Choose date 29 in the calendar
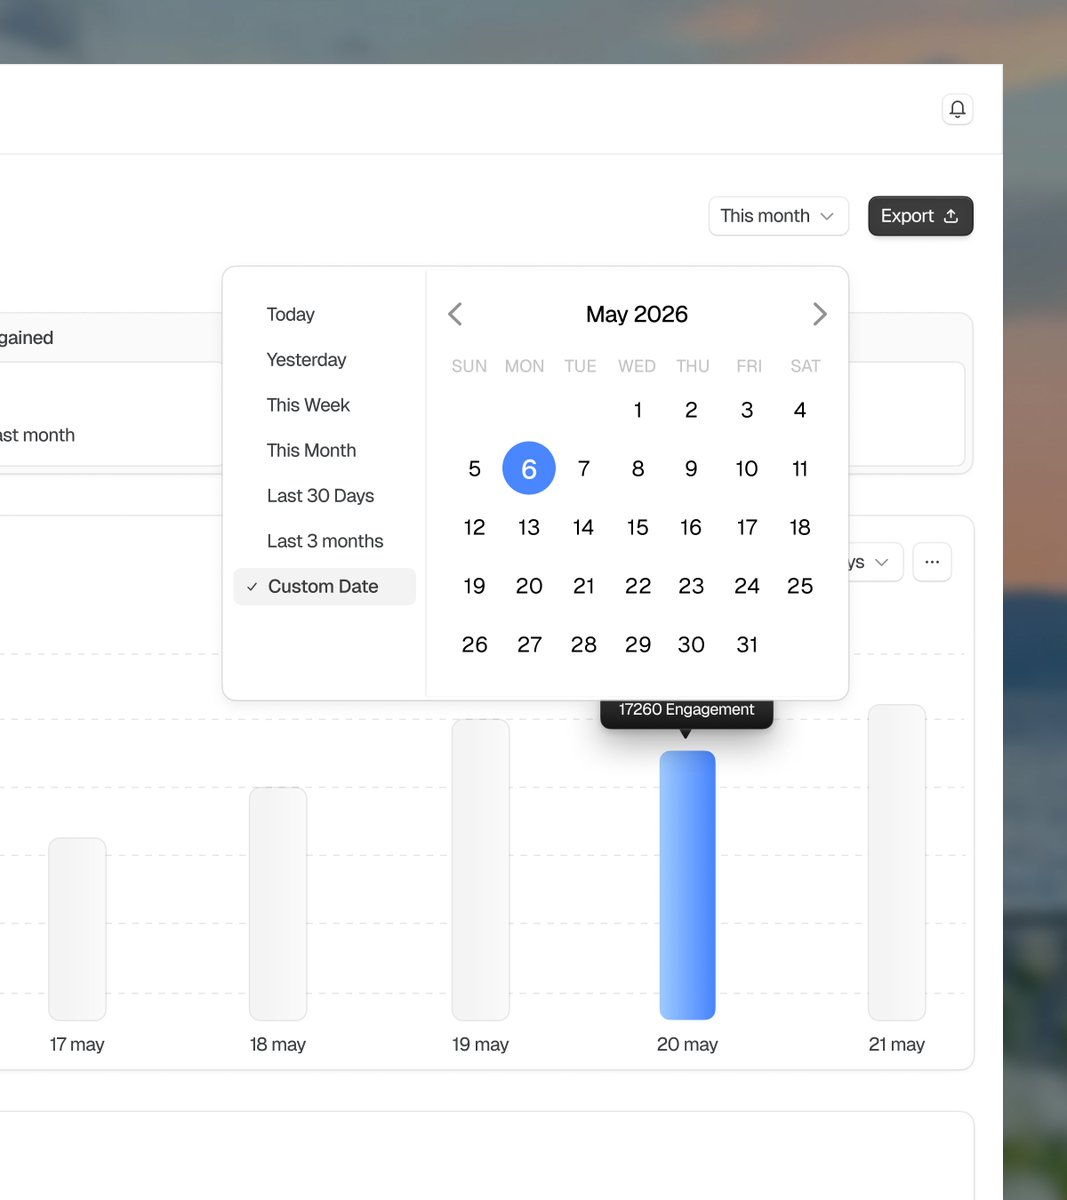The image size is (1067, 1200). pyautogui.click(x=638, y=645)
